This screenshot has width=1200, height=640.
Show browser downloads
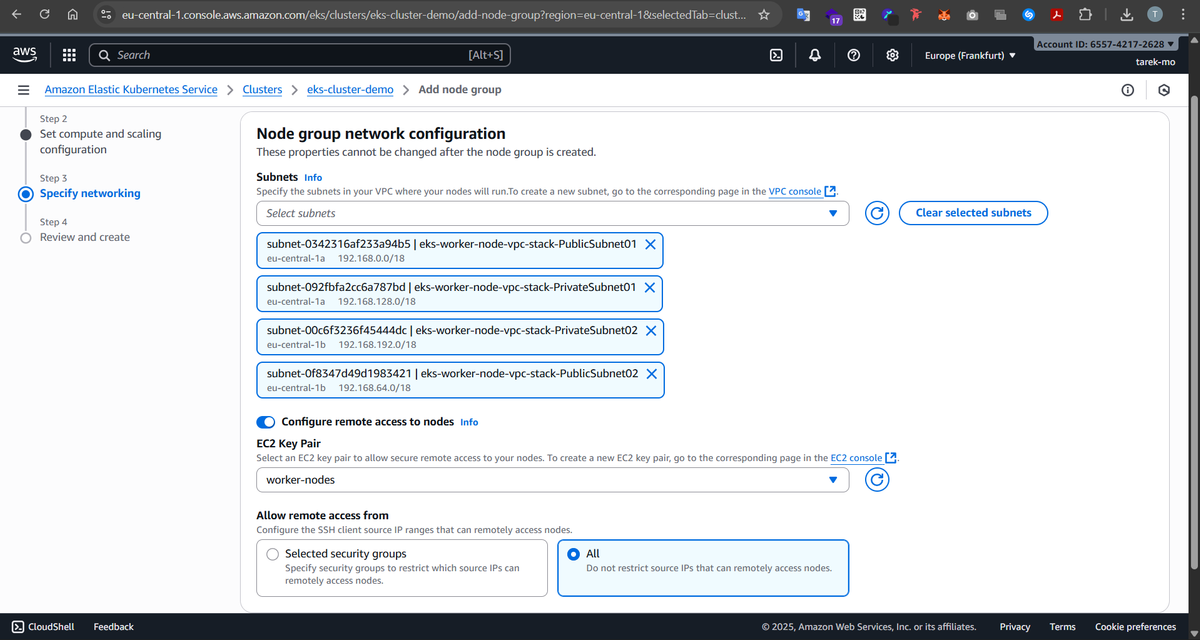(1127, 15)
